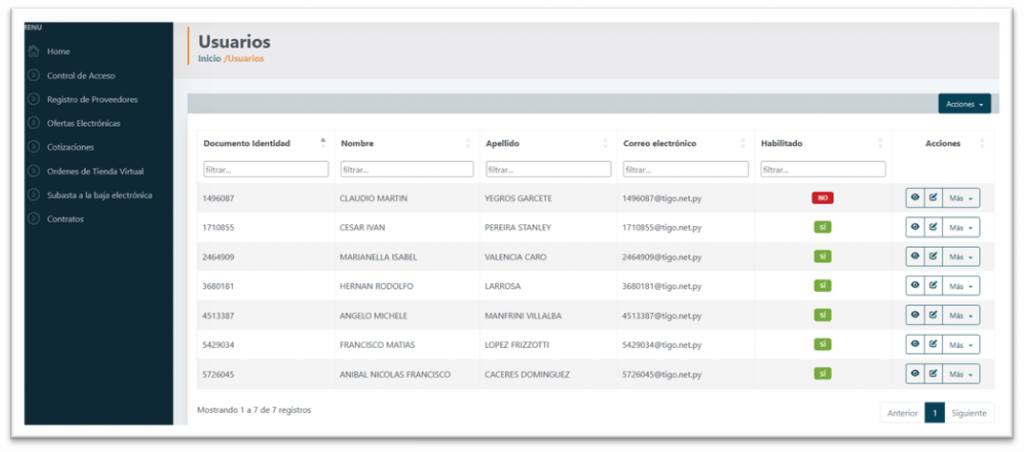
Task: Sort by Documento Identidad column arrows
Action: tap(322, 143)
